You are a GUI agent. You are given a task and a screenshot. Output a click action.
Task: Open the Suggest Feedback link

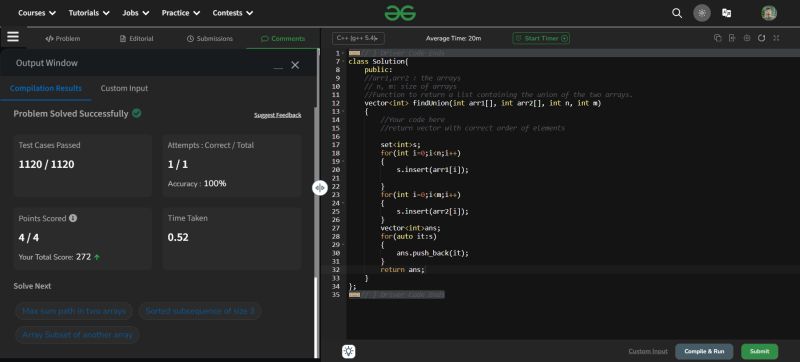[x=278, y=115]
